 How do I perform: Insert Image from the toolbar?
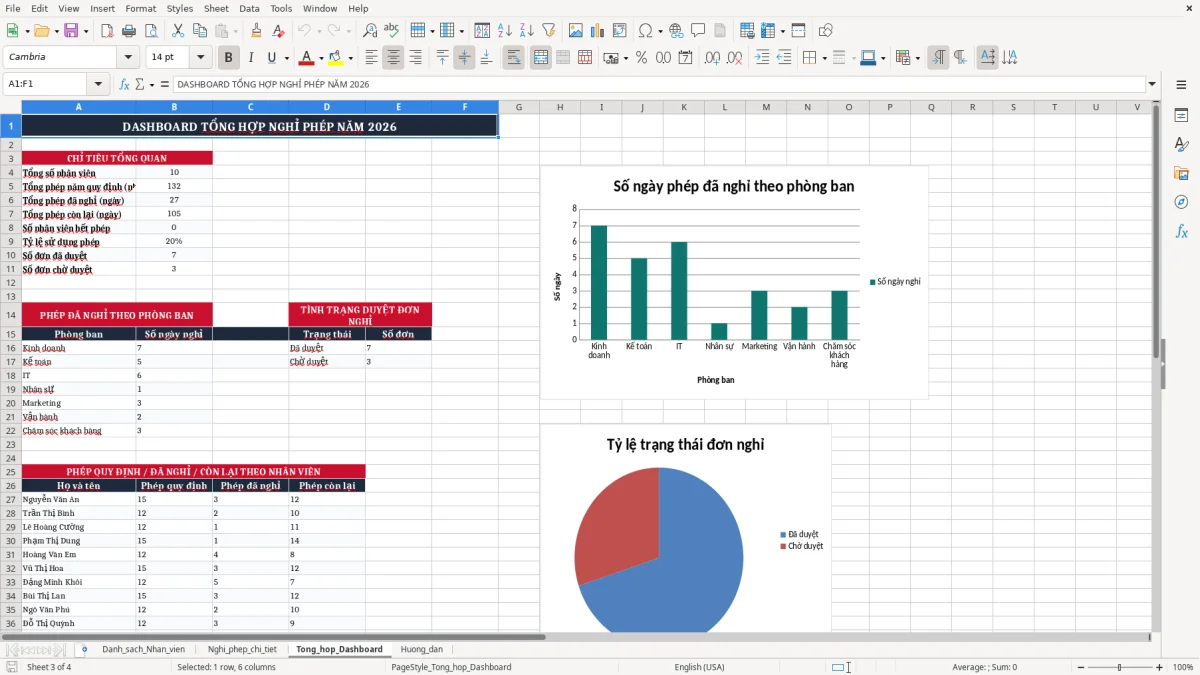574,31
